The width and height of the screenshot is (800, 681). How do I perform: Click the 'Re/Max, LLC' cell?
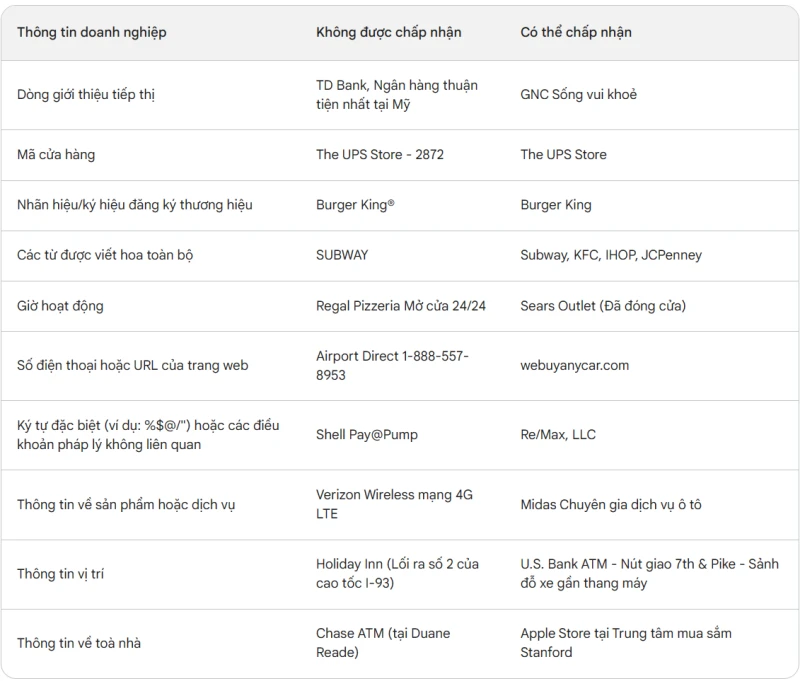point(558,435)
